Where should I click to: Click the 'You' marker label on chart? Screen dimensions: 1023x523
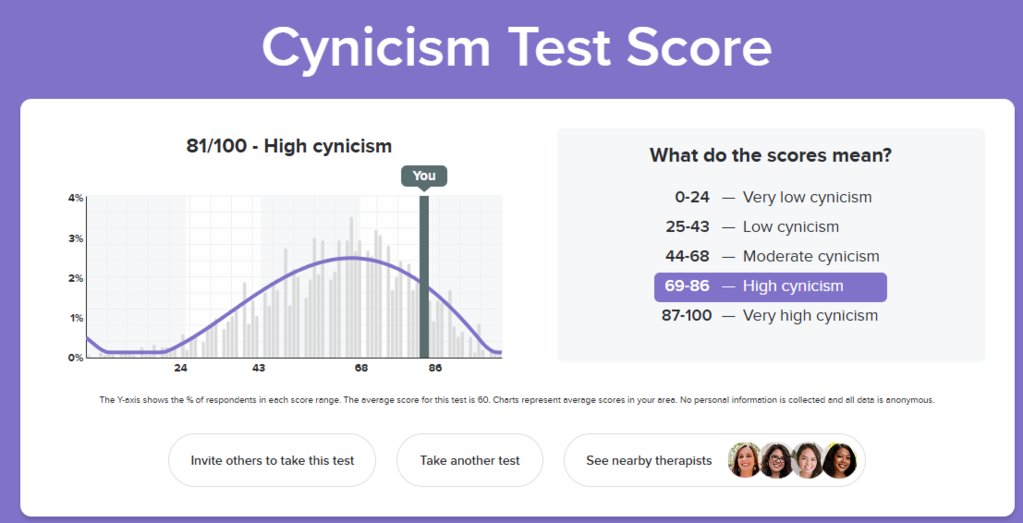click(x=424, y=176)
